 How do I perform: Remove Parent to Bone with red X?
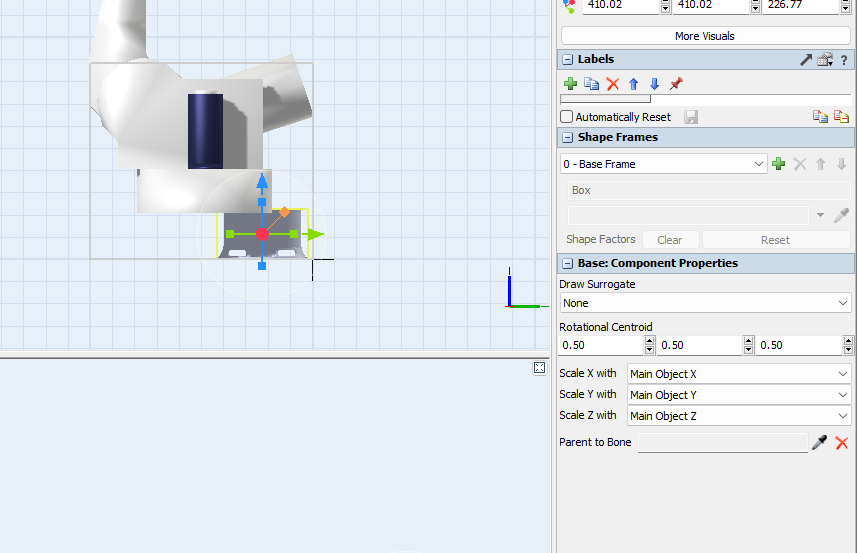(x=842, y=442)
